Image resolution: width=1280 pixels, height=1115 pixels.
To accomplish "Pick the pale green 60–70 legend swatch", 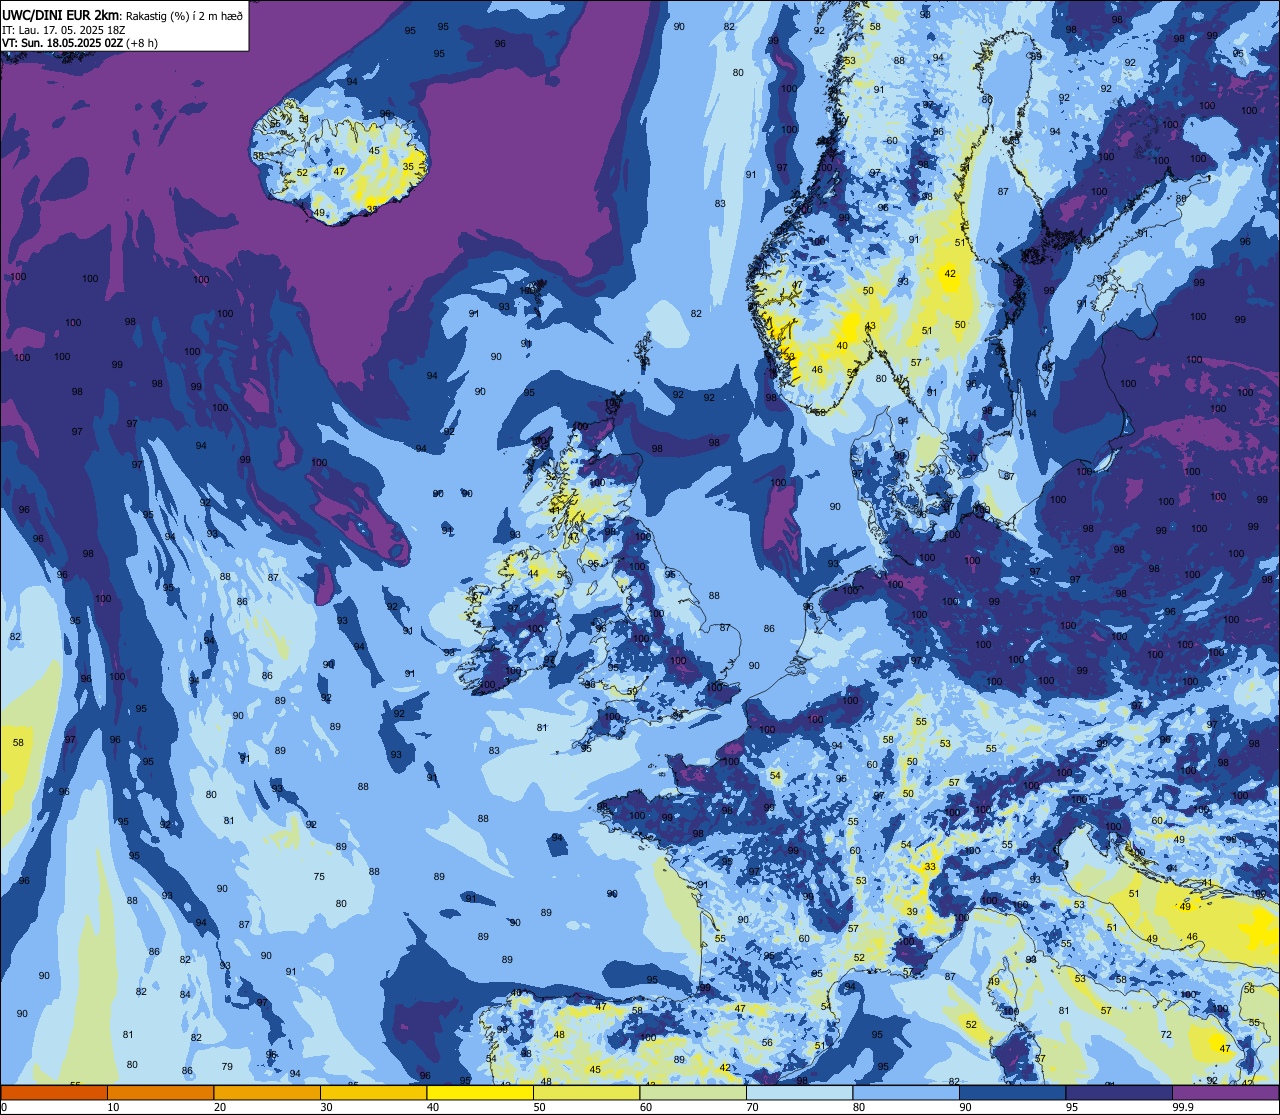I will click(692, 1092).
